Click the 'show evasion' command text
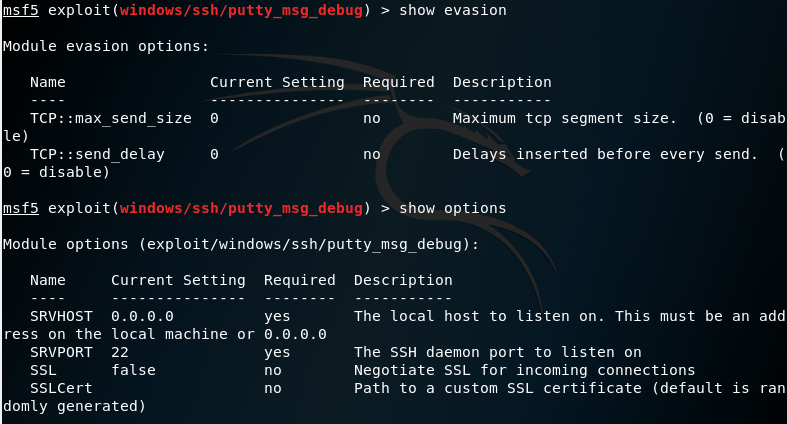The image size is (787, 424). (x=453, y=11)
